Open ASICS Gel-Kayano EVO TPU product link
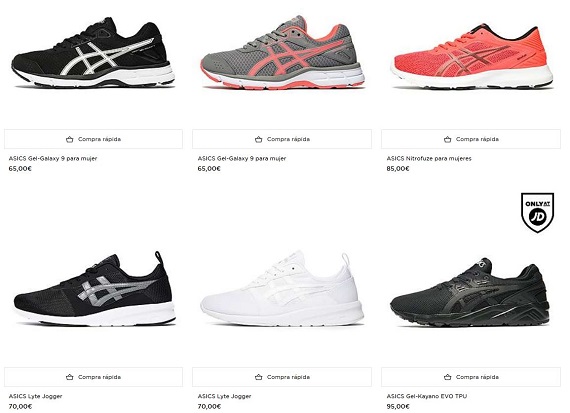Screen dimensions: 570x413 (427, 396)
